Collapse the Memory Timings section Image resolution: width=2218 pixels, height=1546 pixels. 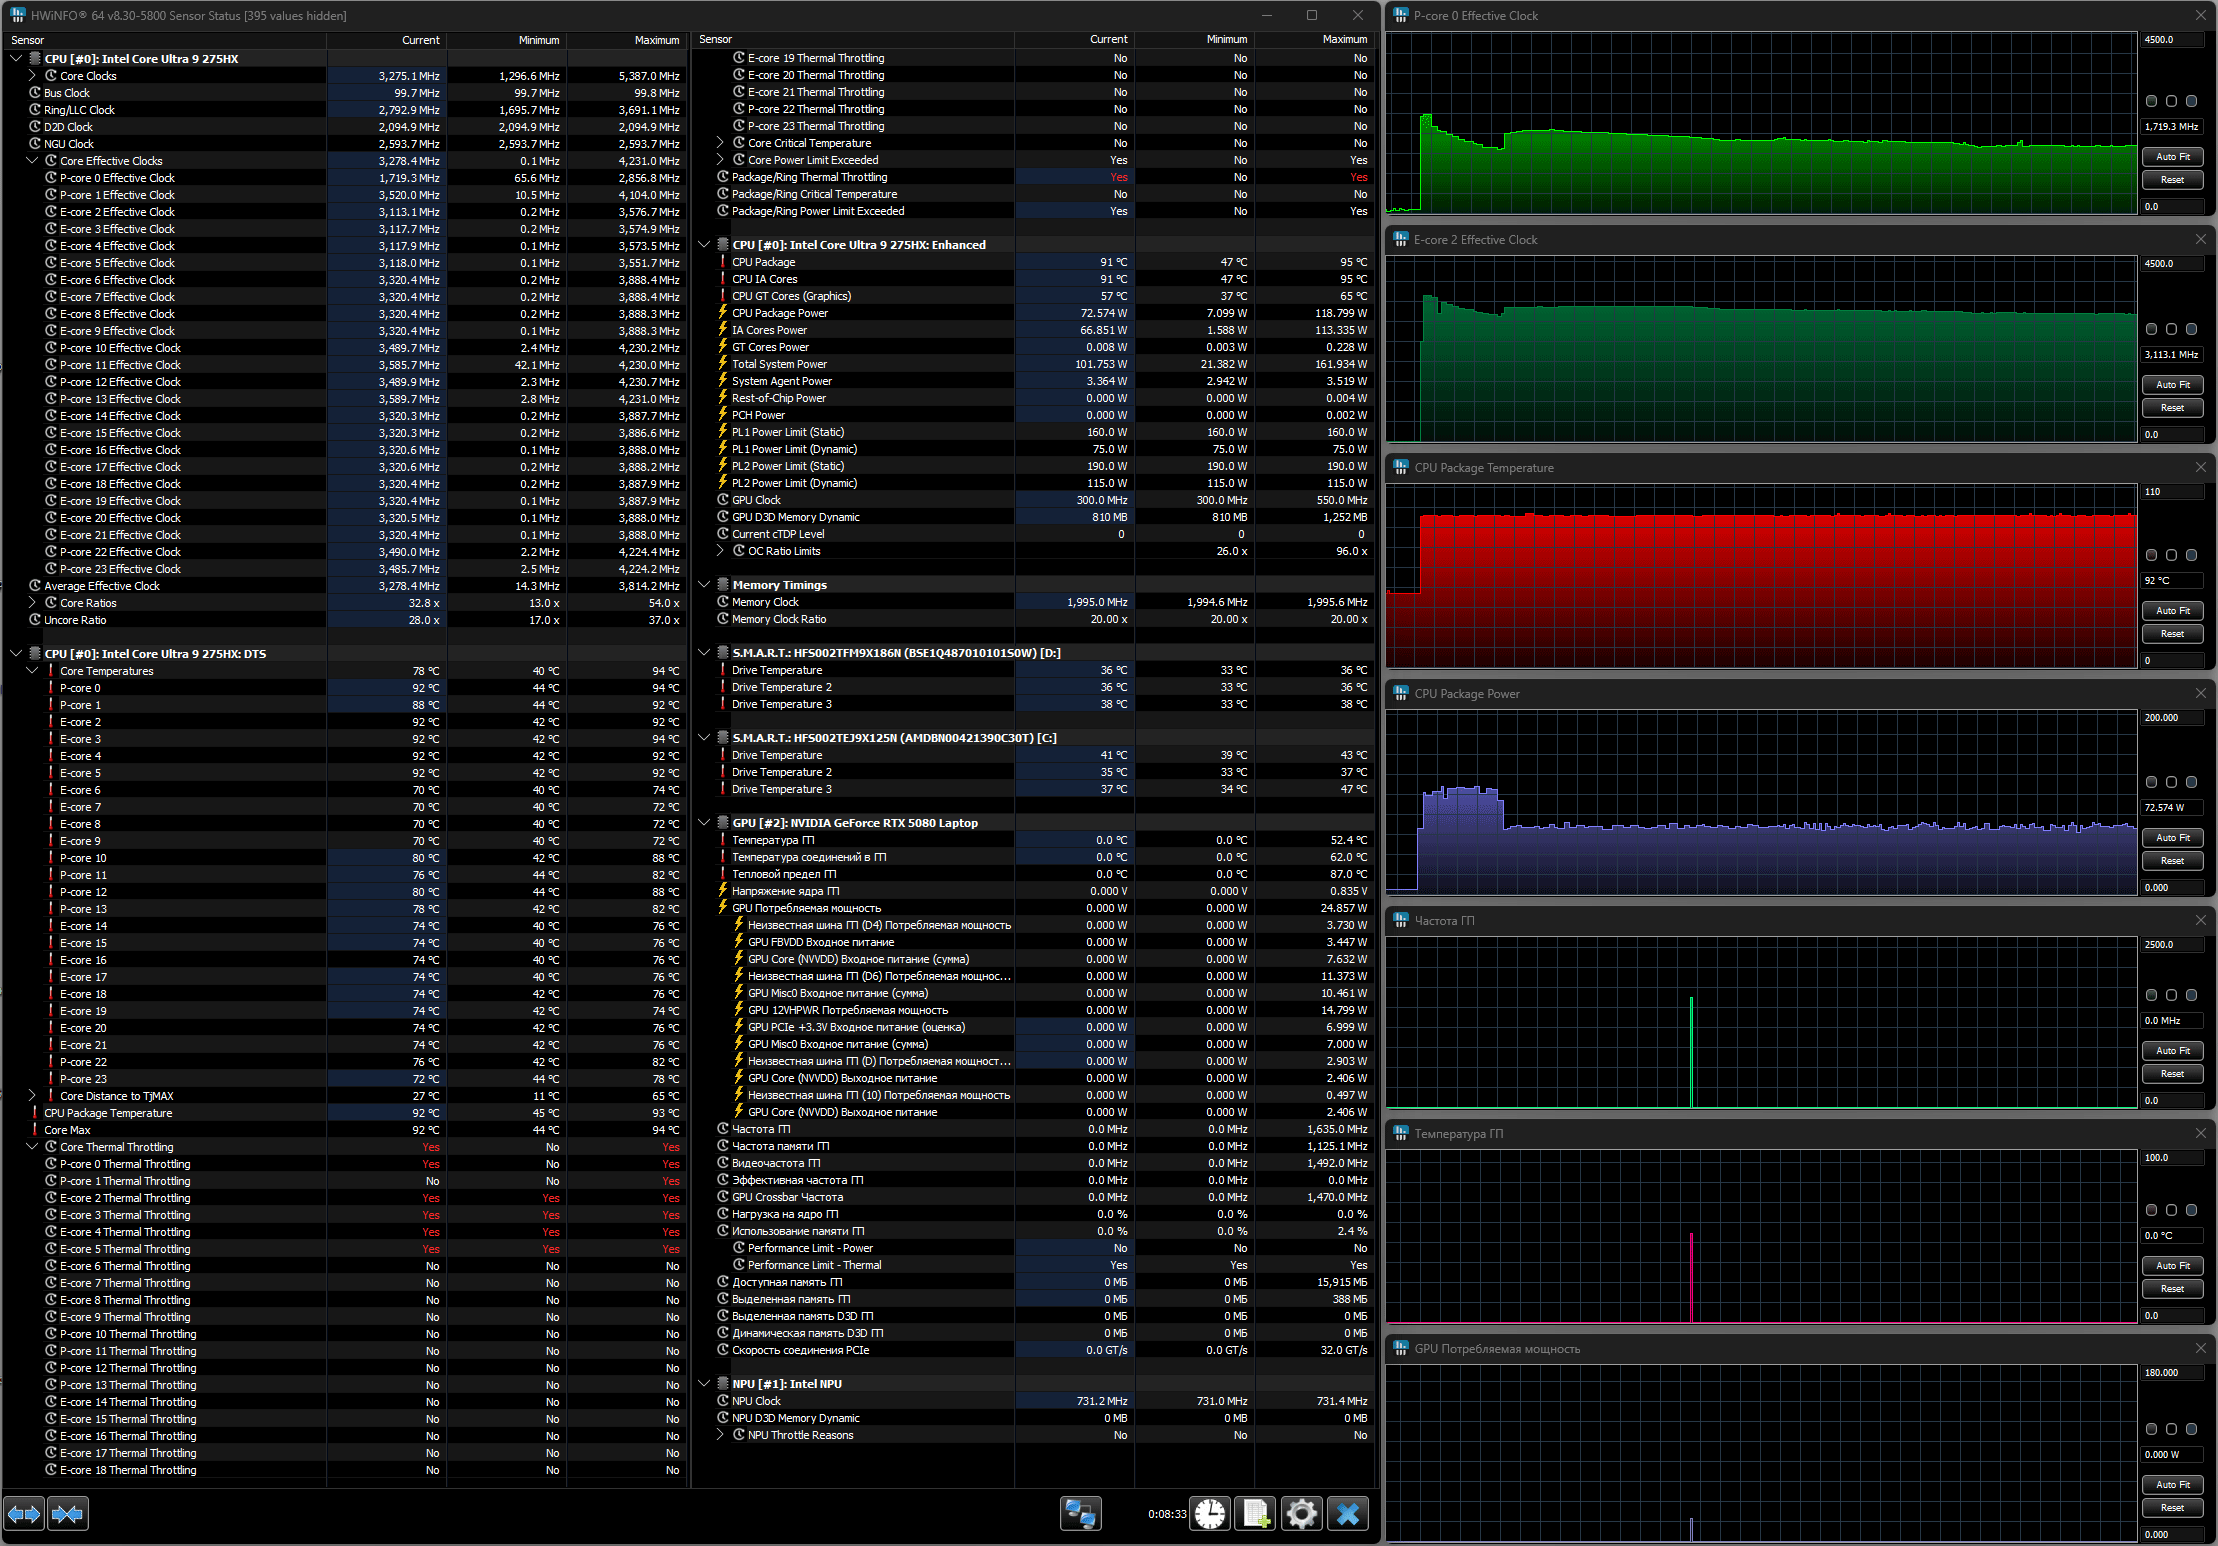pyautogui.click(x=704, y=585)
